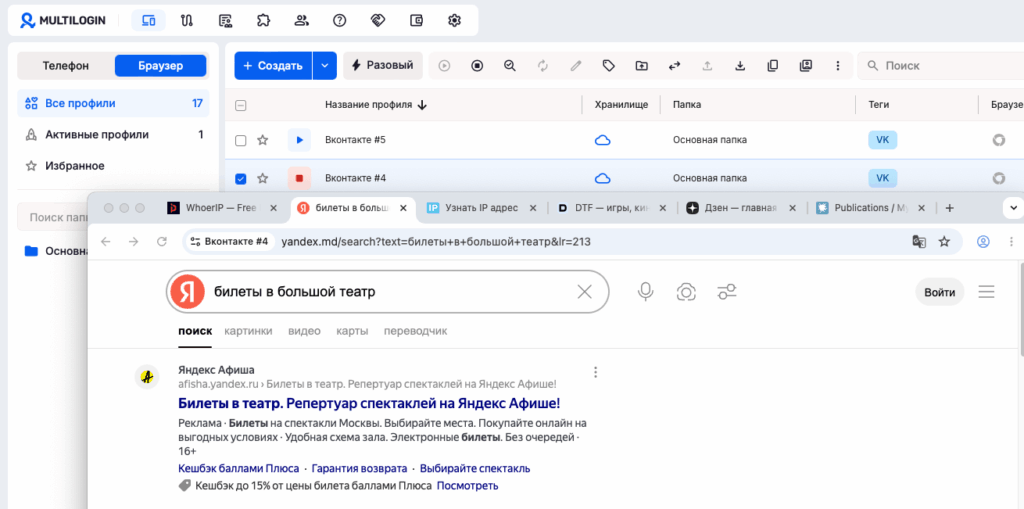The width and height of the screenshot is (1024, 509).
Task: Click the move to folder toolbar icon
Action: point(641,65)
